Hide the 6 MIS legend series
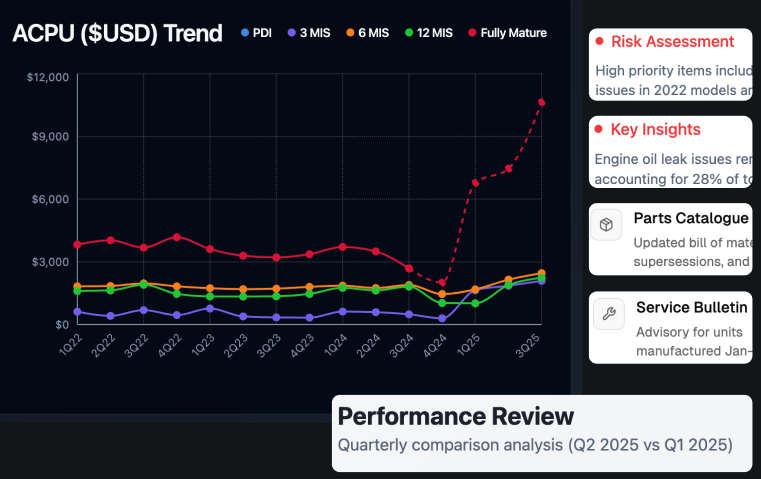 pos(366,33)
